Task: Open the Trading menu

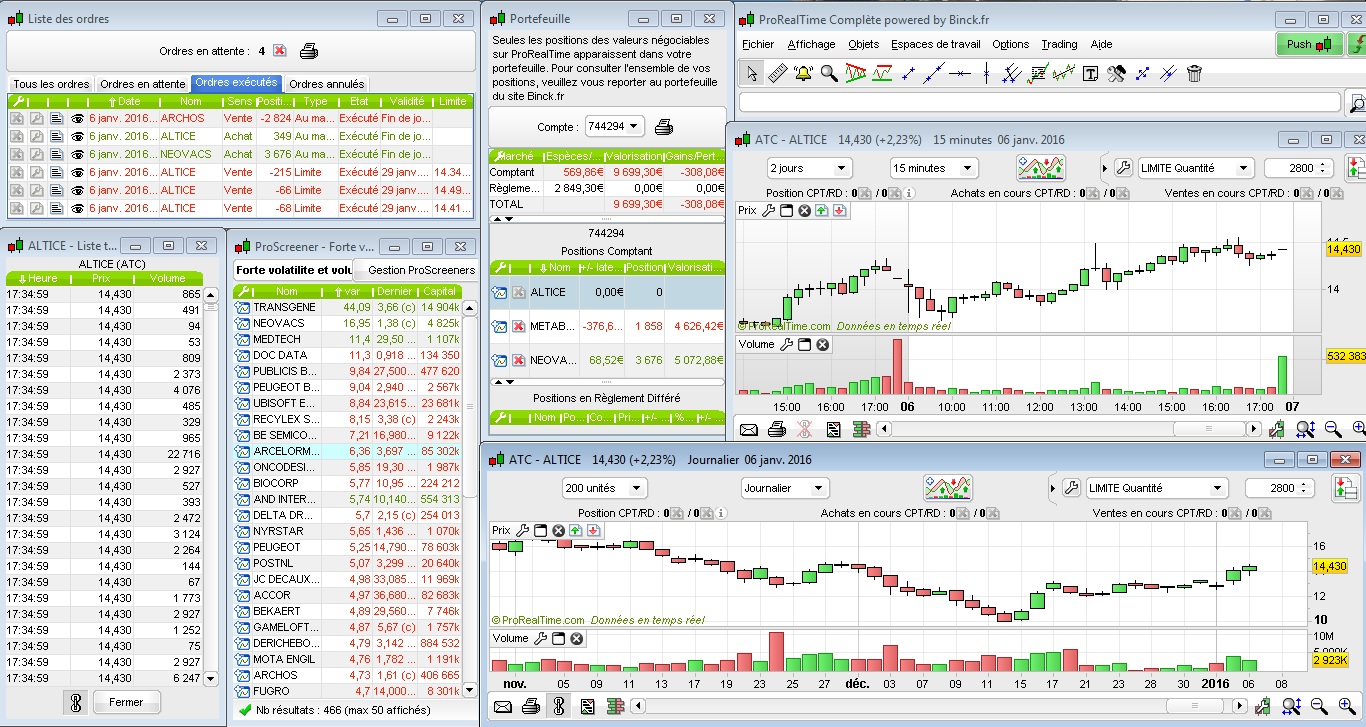Action: pyautogui.click(x=1059, y=44)
